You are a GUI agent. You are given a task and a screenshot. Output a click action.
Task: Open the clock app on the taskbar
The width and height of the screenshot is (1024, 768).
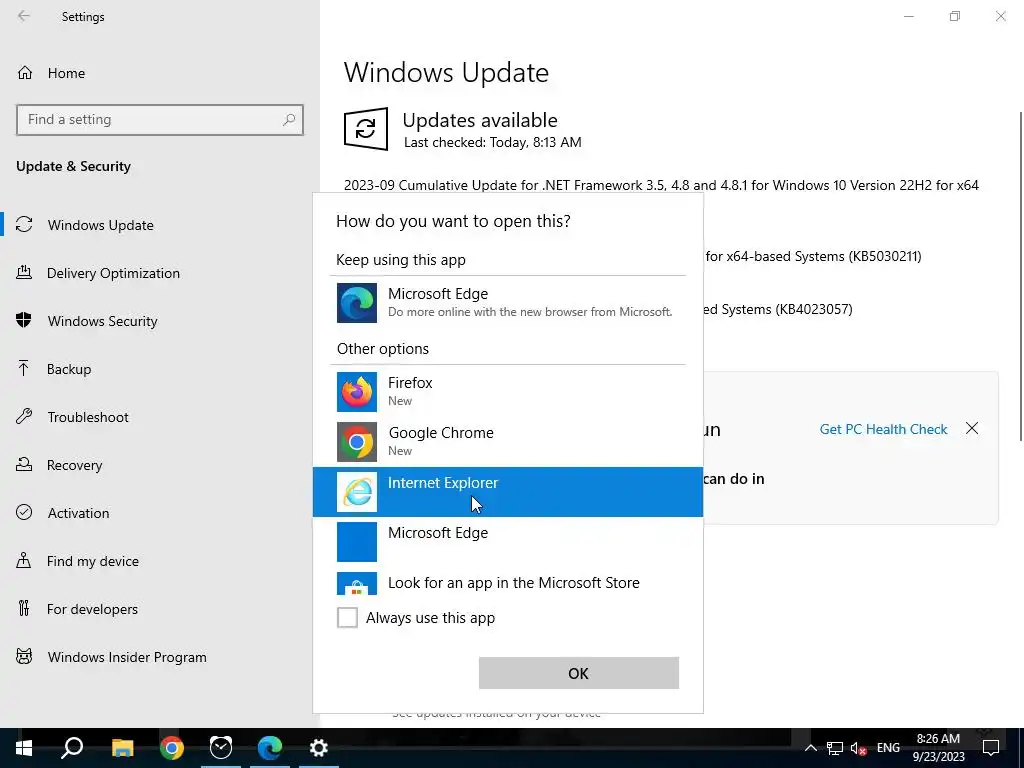pyautogui.click(x=221, y=748)
